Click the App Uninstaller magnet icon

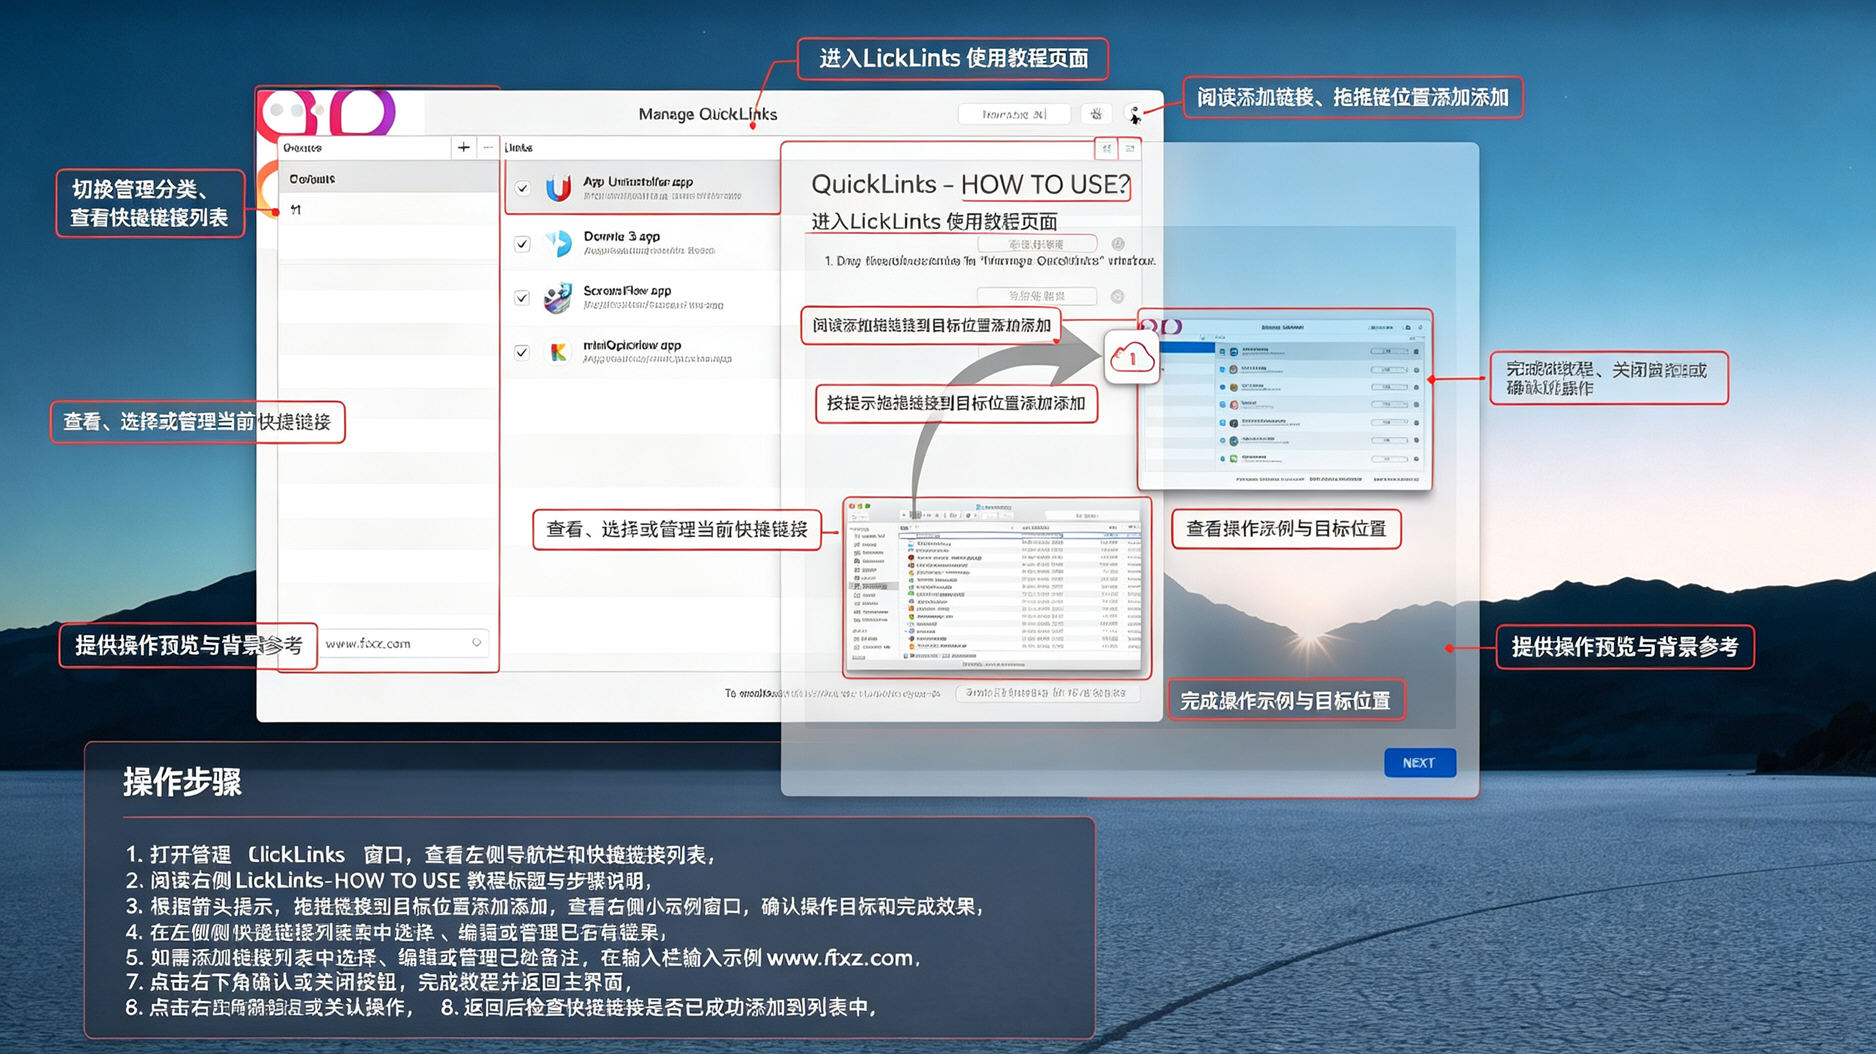[558, 187]
